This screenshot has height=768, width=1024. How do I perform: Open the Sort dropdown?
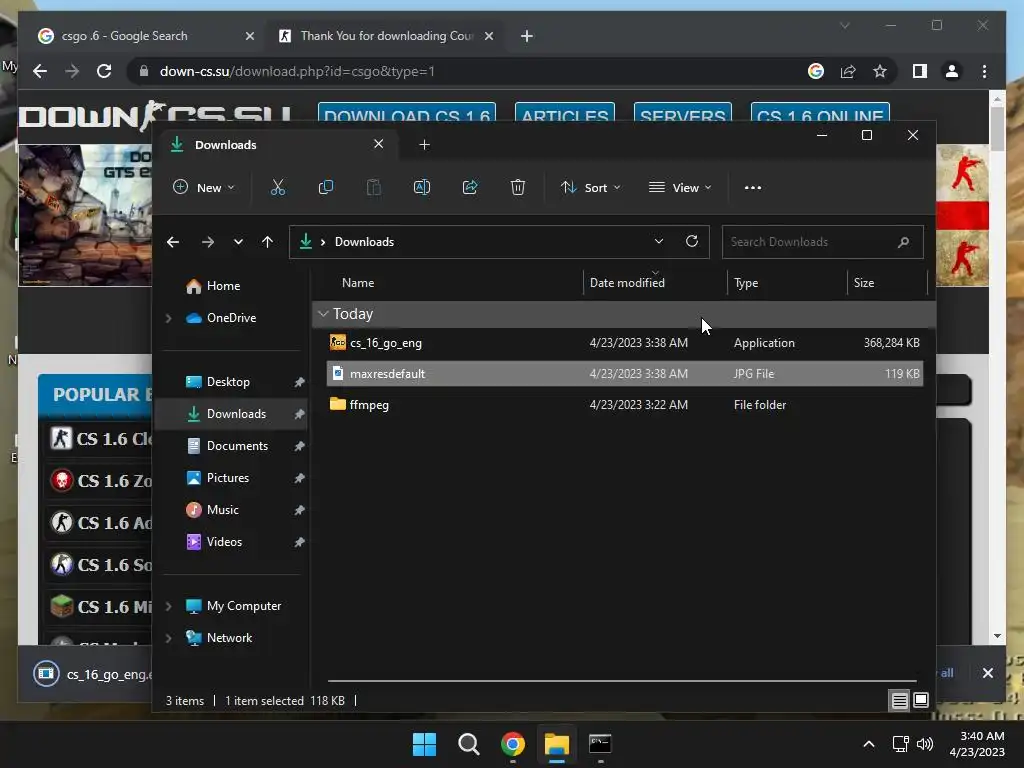(590, 187)
